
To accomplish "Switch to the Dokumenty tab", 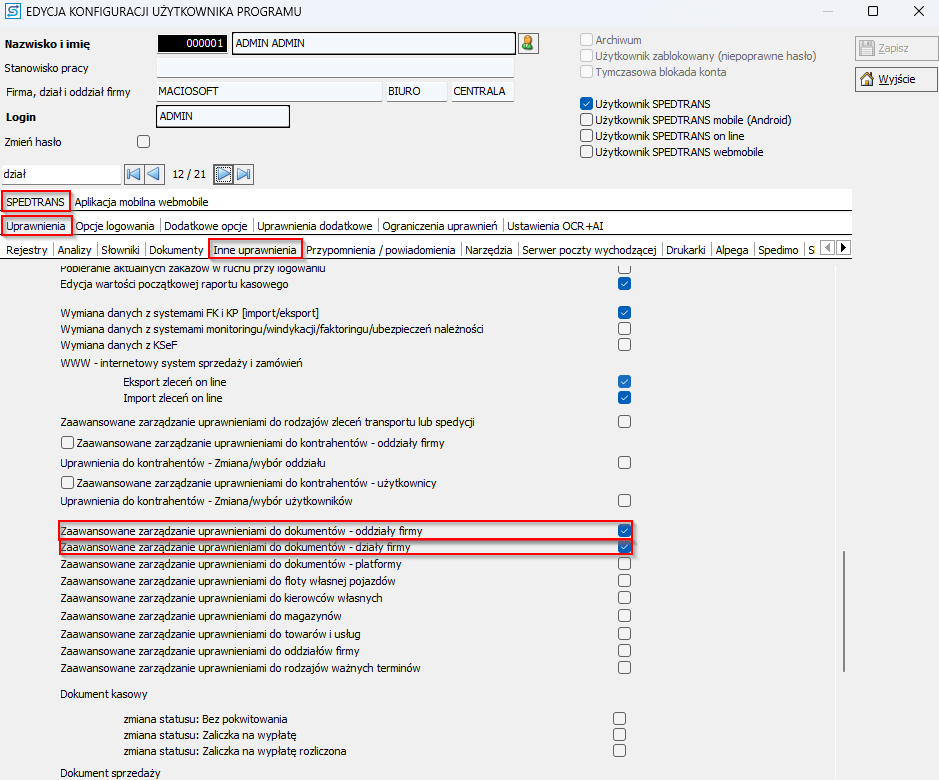I will point(176,249).
